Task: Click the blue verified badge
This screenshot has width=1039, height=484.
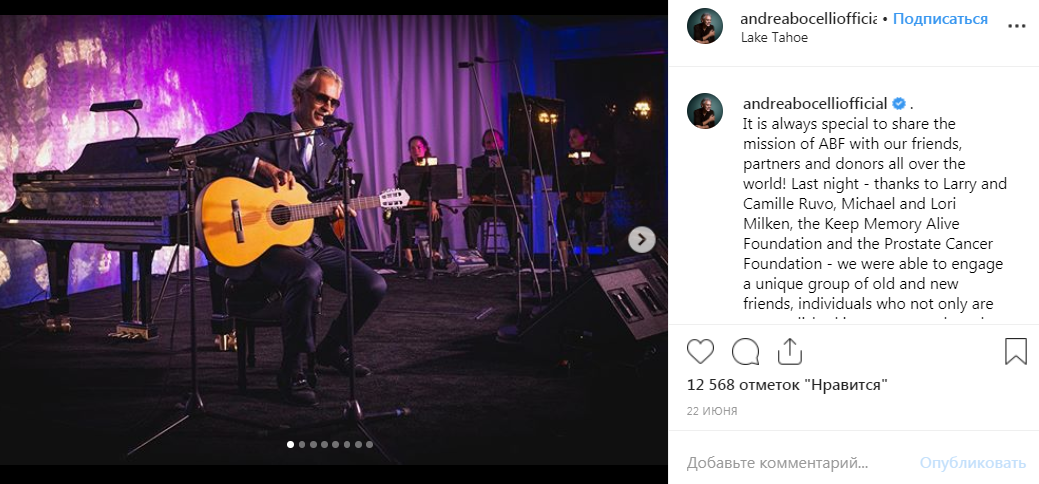Action: [899, 104]
